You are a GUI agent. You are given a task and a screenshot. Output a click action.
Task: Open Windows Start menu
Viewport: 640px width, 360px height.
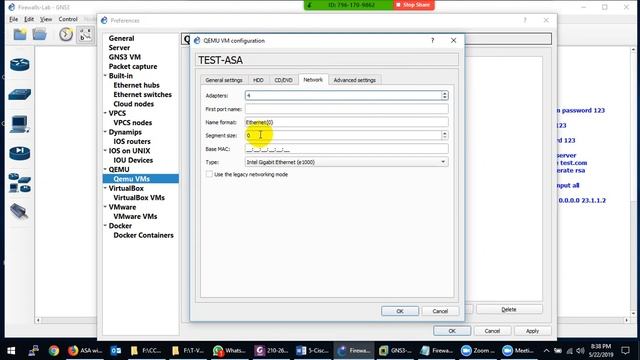coord(11,351)
